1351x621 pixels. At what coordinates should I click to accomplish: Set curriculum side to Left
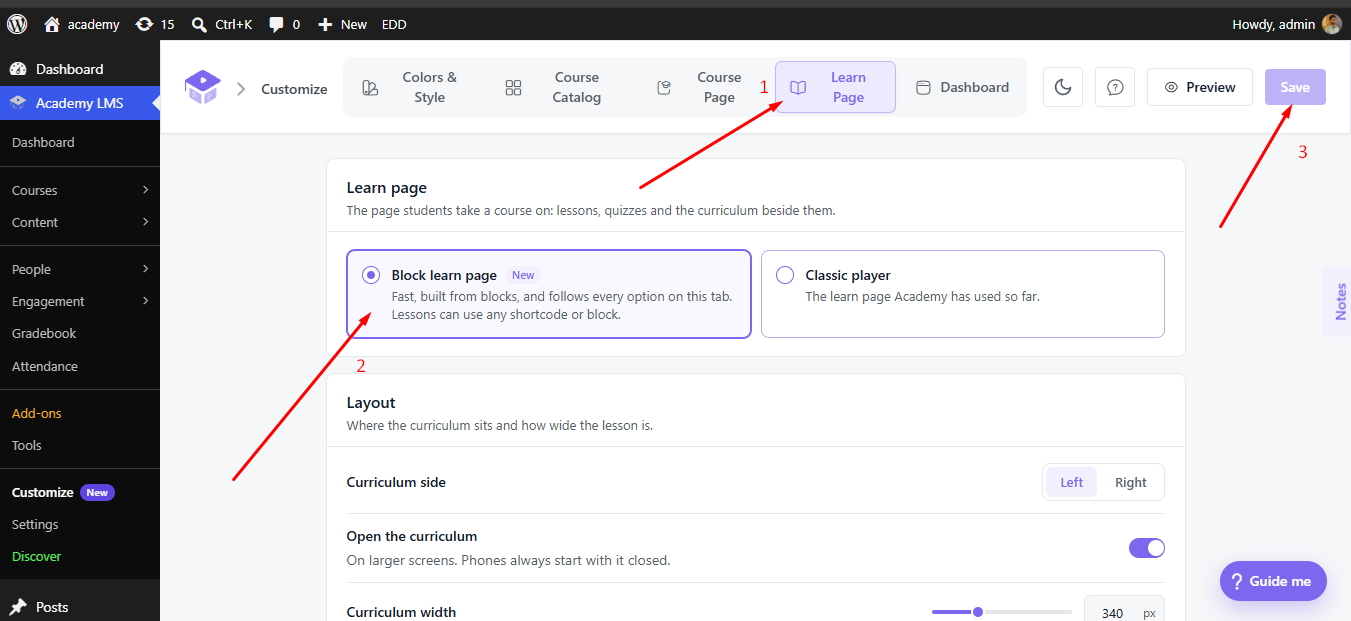1071,482
